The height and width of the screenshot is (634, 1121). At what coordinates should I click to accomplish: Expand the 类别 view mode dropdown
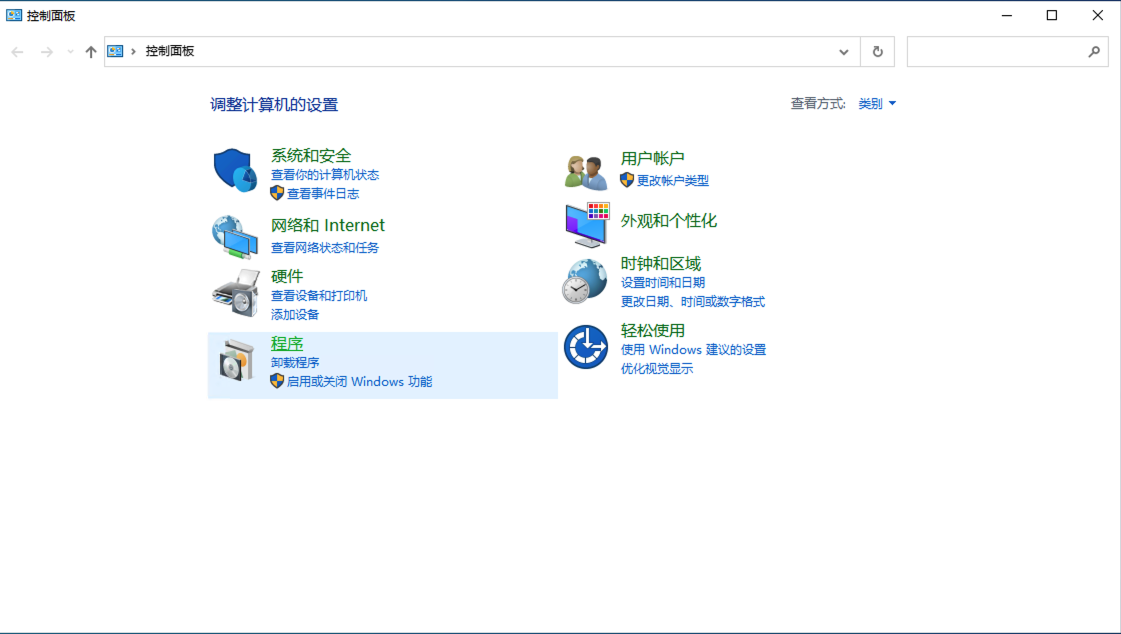click(x=876, y=103)
